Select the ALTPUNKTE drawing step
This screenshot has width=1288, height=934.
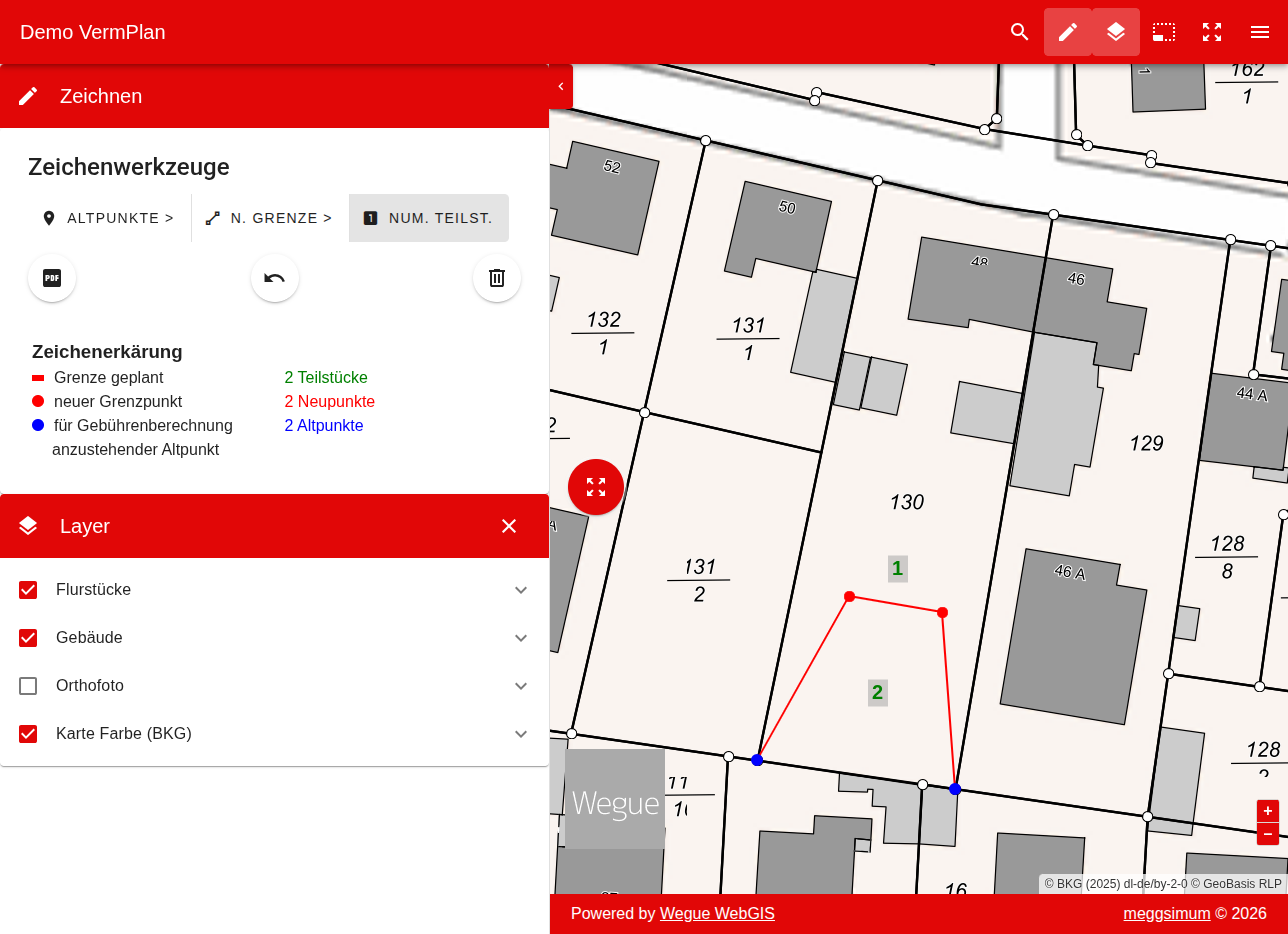point(108,218)
